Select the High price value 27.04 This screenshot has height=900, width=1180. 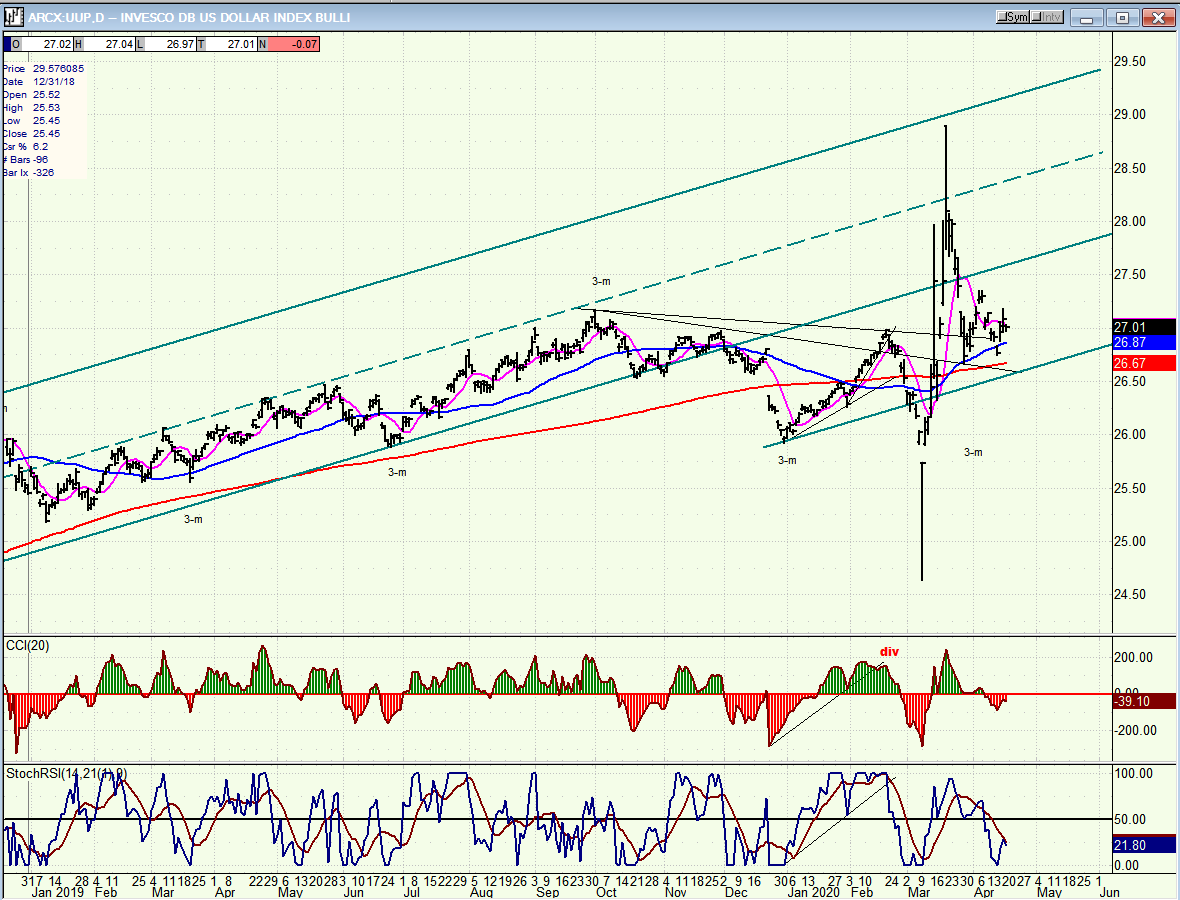tap(118, 44)
